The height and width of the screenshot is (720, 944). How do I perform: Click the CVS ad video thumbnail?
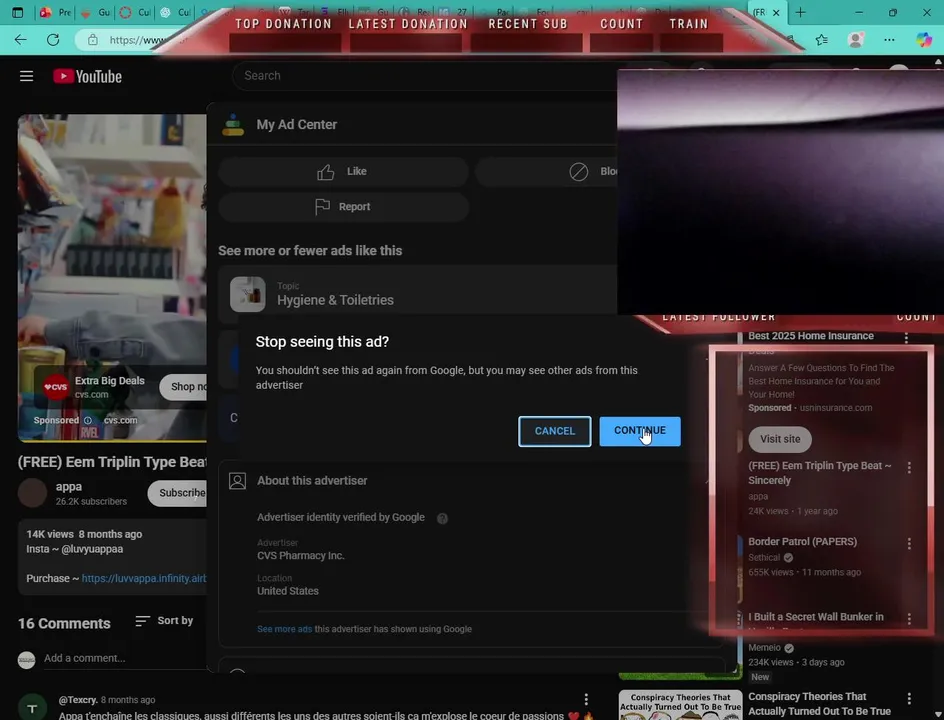pos(112,278)
